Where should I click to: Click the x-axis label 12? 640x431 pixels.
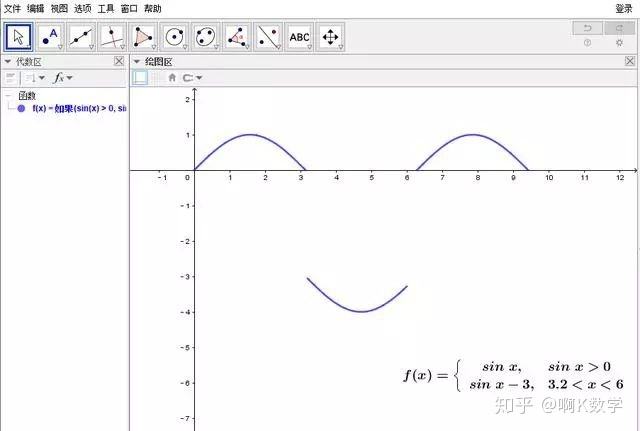click(620, 178)
